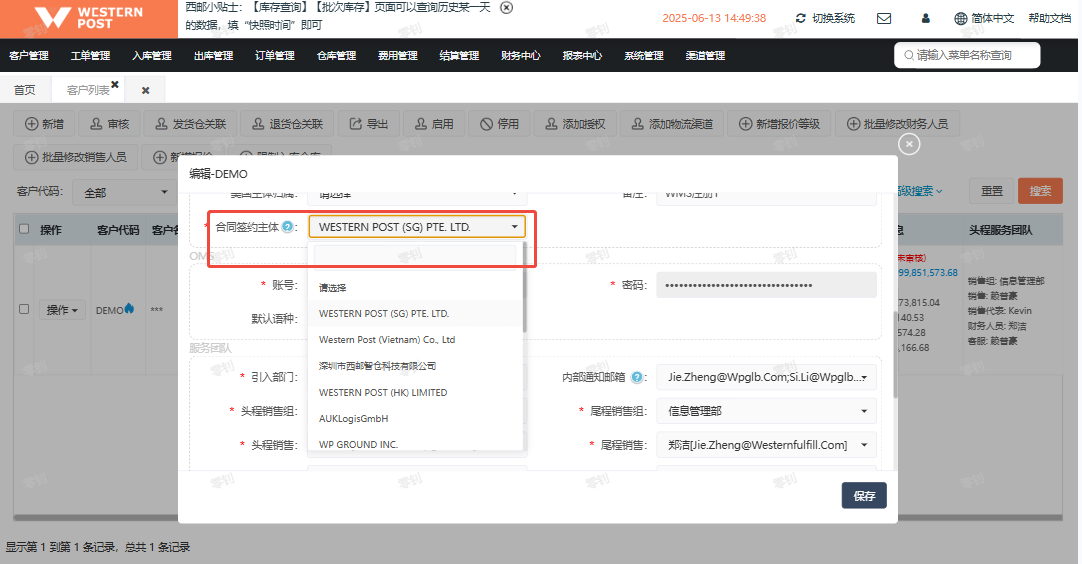Click the 重置 reset button
Image resolution: width=1082 pixels, height=564 pixels.
992,191
